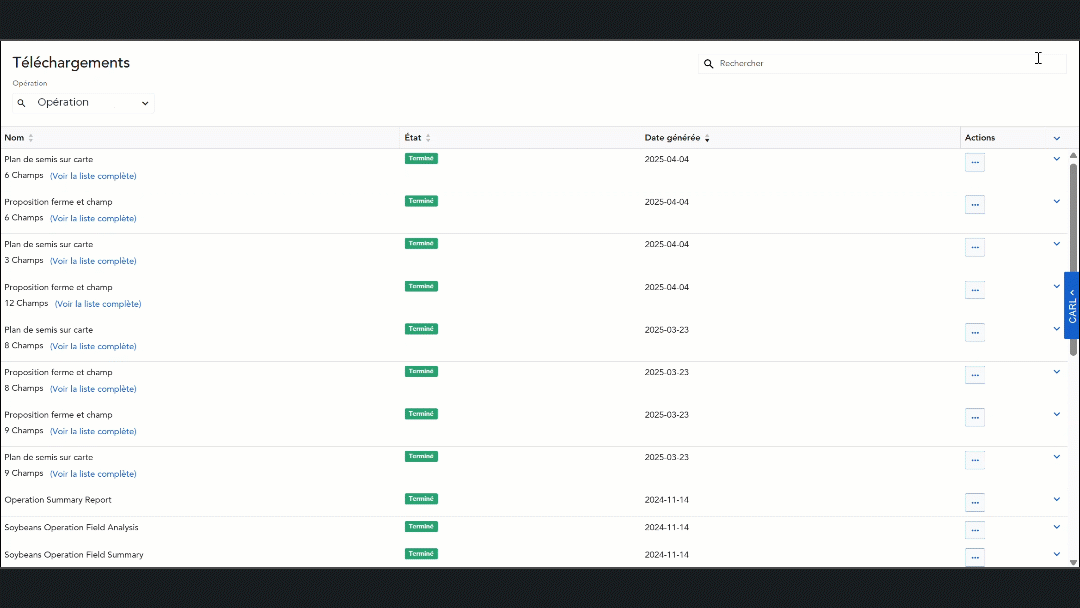The height and width of the screenshot is (608, 1080).
Task: Expand row 6 Champs Proposition ferme chevron
Action: pos(1057,202)
